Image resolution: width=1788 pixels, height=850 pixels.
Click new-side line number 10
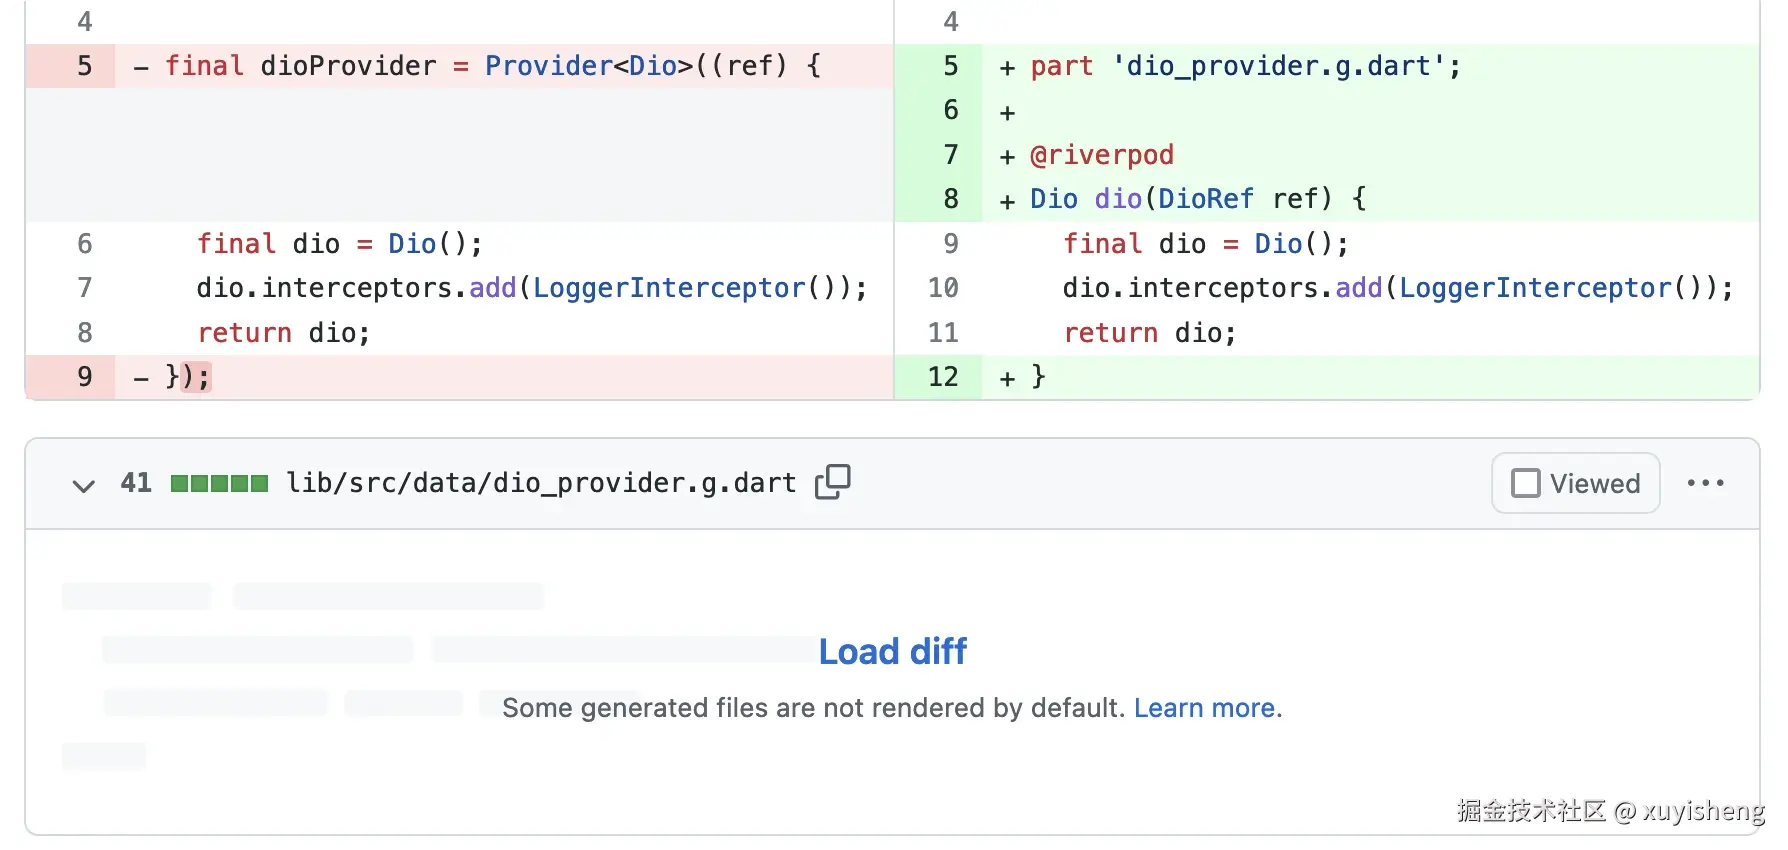(x=943, y=288)
